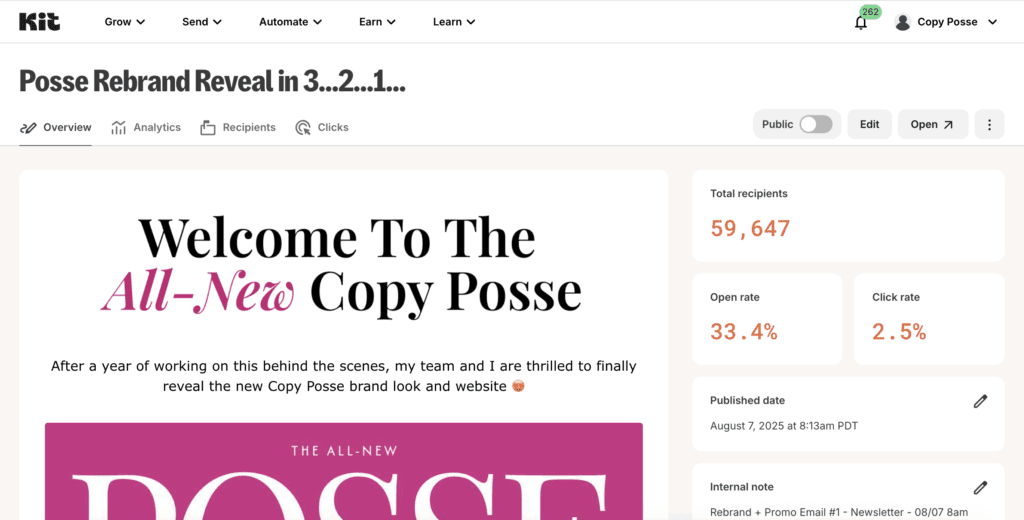Edit the Published date with pencil icon
Viewport: 1024px width, 520px height.
pos(980,401)
